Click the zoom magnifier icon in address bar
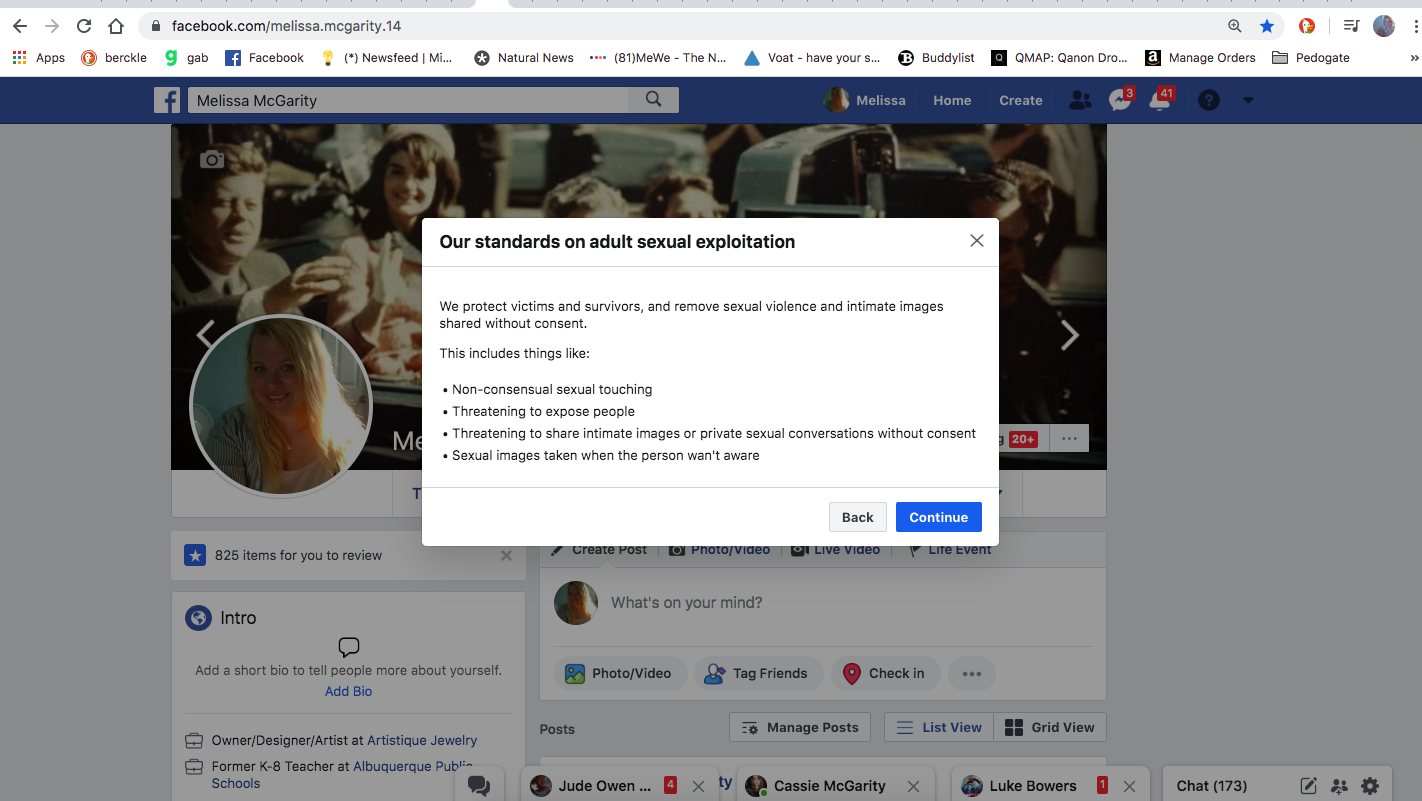Image resolution: width=1422 pixels, height=801 pixels. pyautogui.click(x=1235, y=26)
